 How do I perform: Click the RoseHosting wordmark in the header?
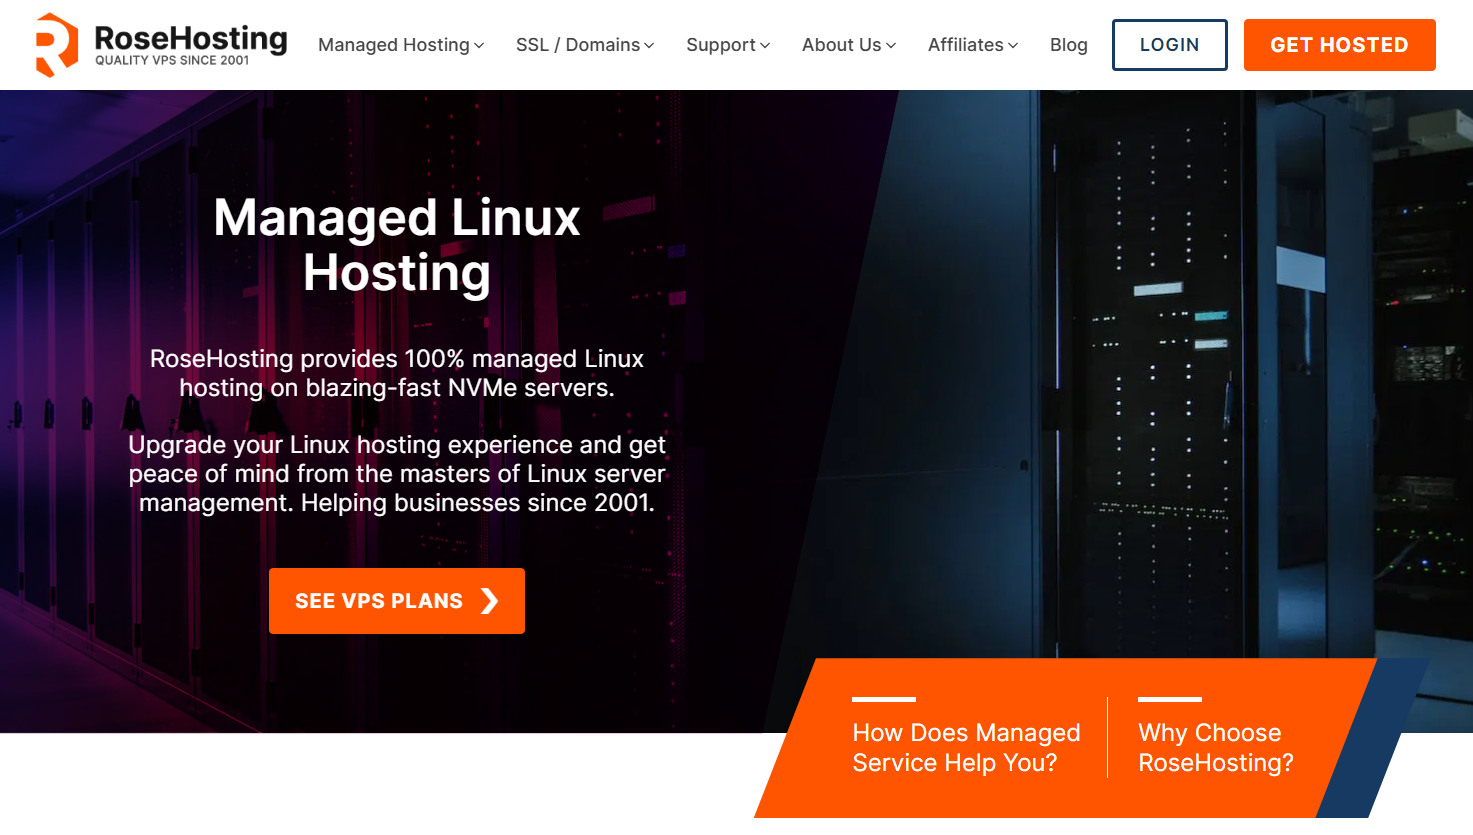[190, 39]
